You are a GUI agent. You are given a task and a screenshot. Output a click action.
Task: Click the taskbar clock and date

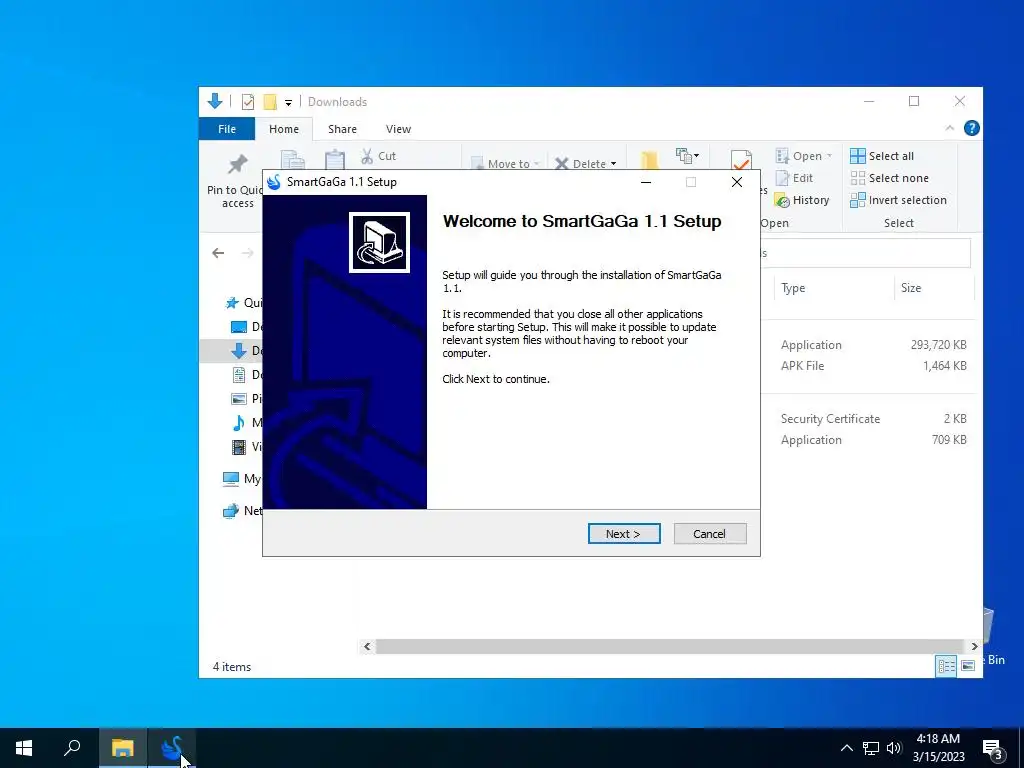(x=938, y=748)
